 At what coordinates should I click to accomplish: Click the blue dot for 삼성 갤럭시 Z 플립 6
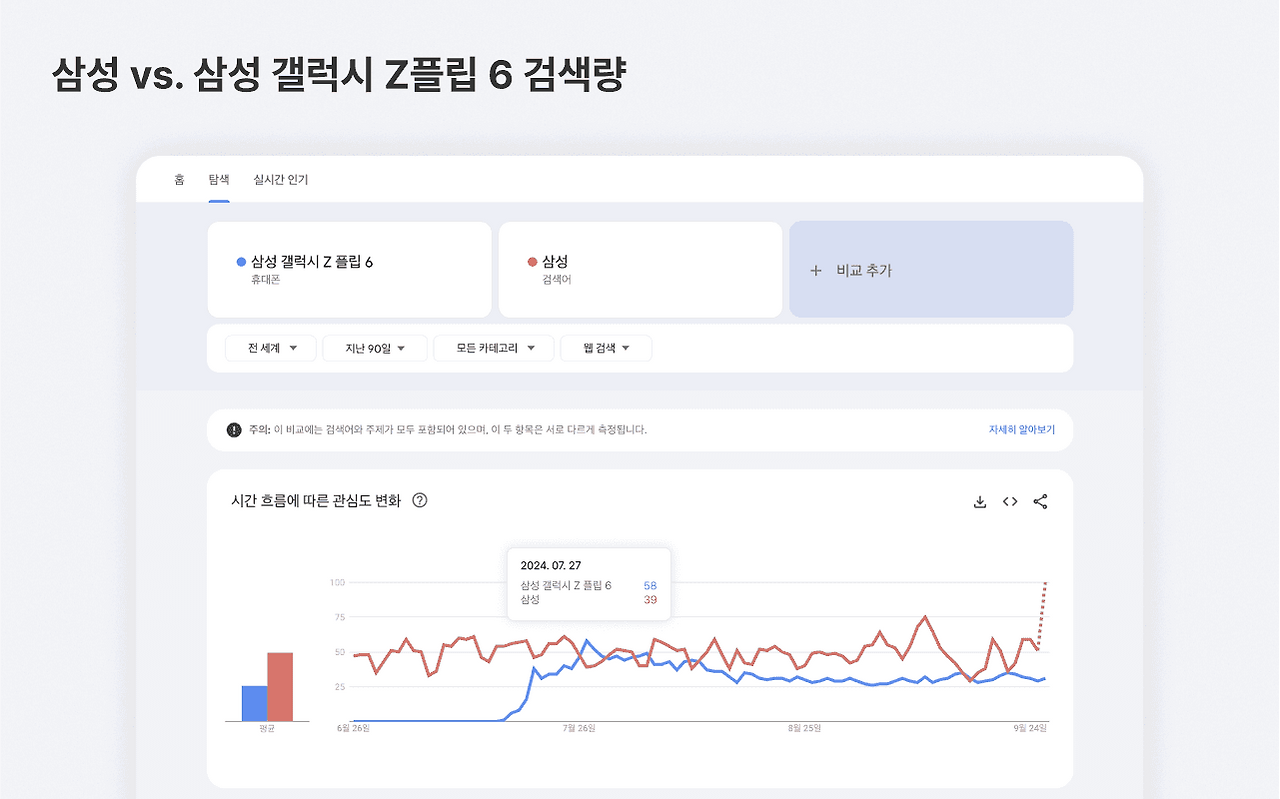coord(241,262)
